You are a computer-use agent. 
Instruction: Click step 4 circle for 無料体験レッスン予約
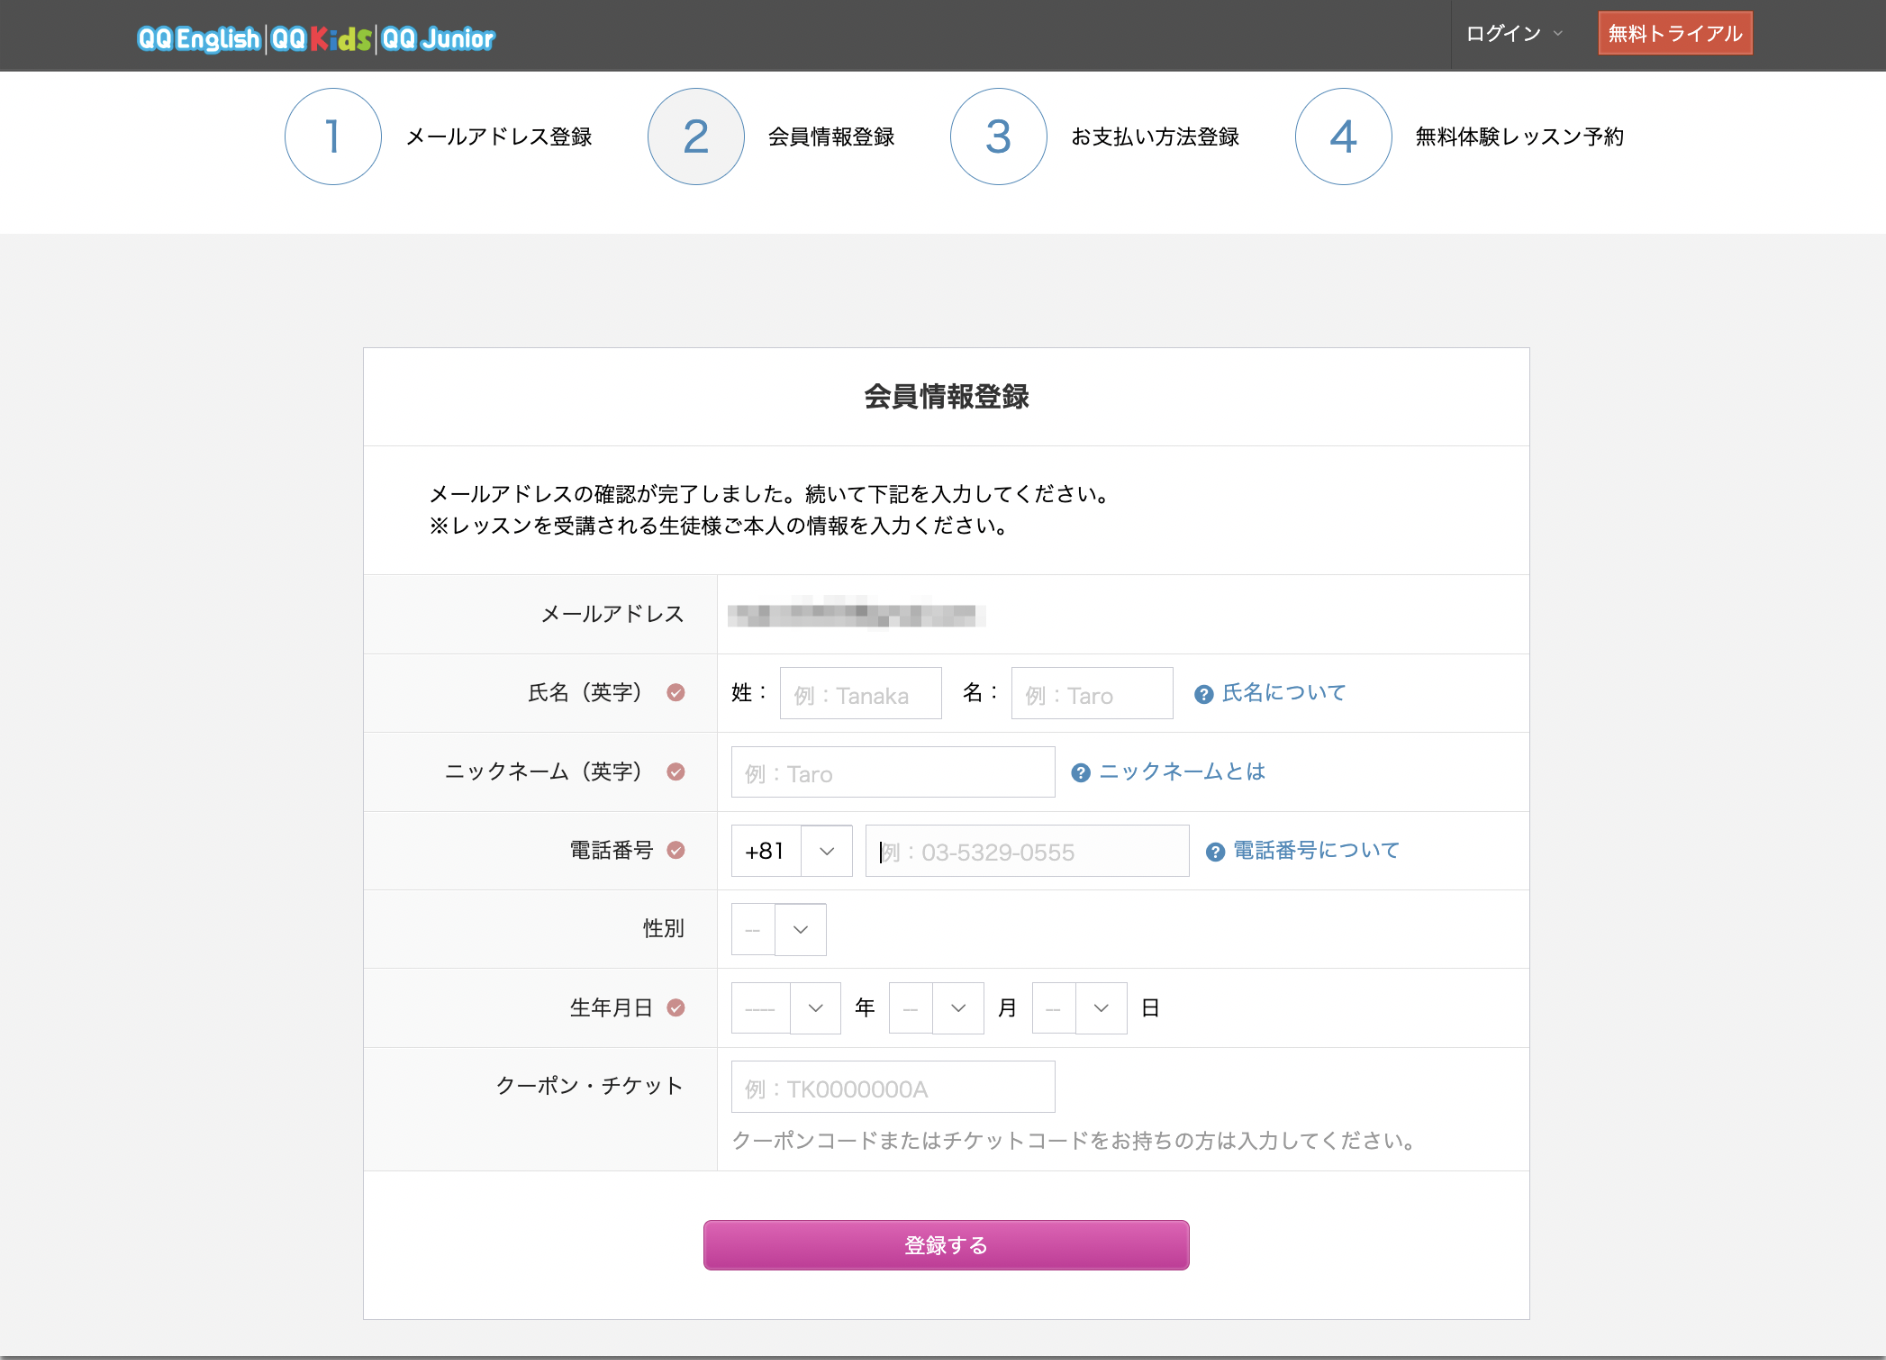tap(1344, 136)
